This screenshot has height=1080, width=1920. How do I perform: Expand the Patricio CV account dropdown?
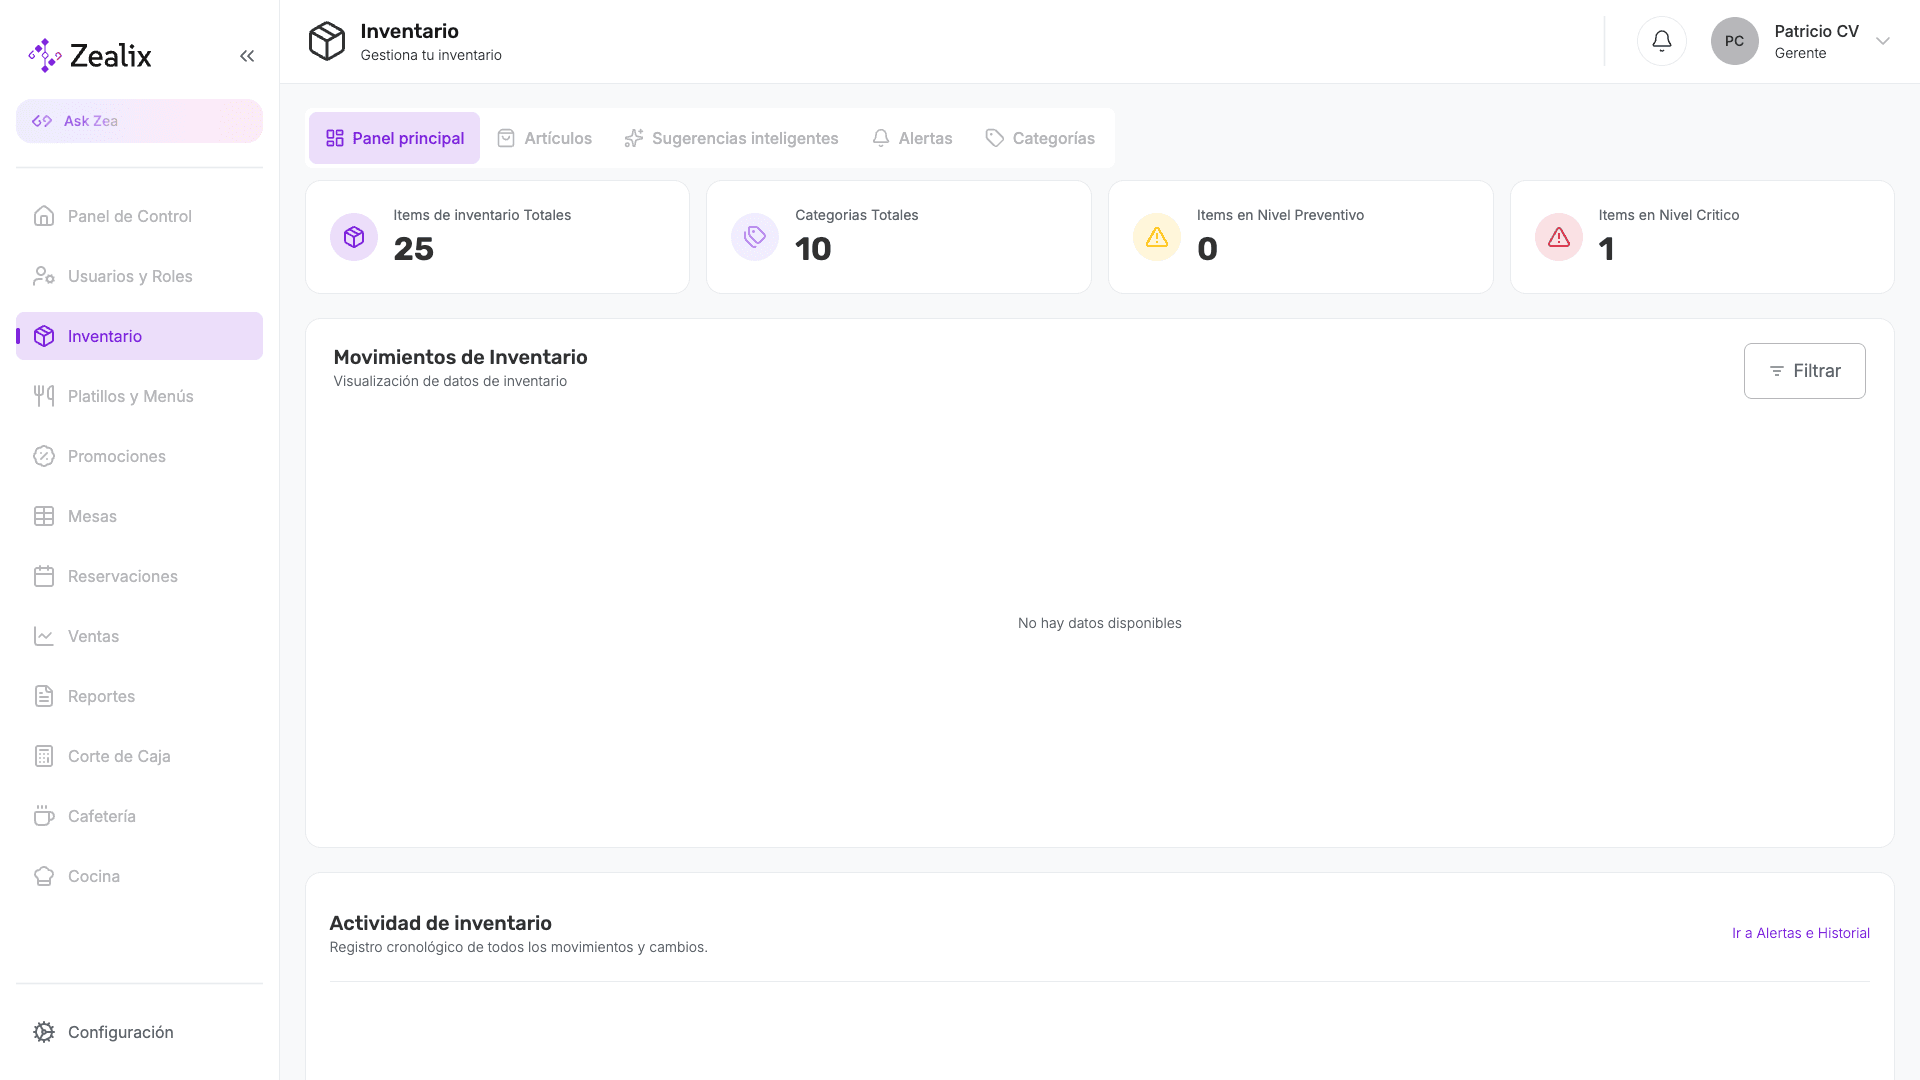click(x=1883, y=41)
